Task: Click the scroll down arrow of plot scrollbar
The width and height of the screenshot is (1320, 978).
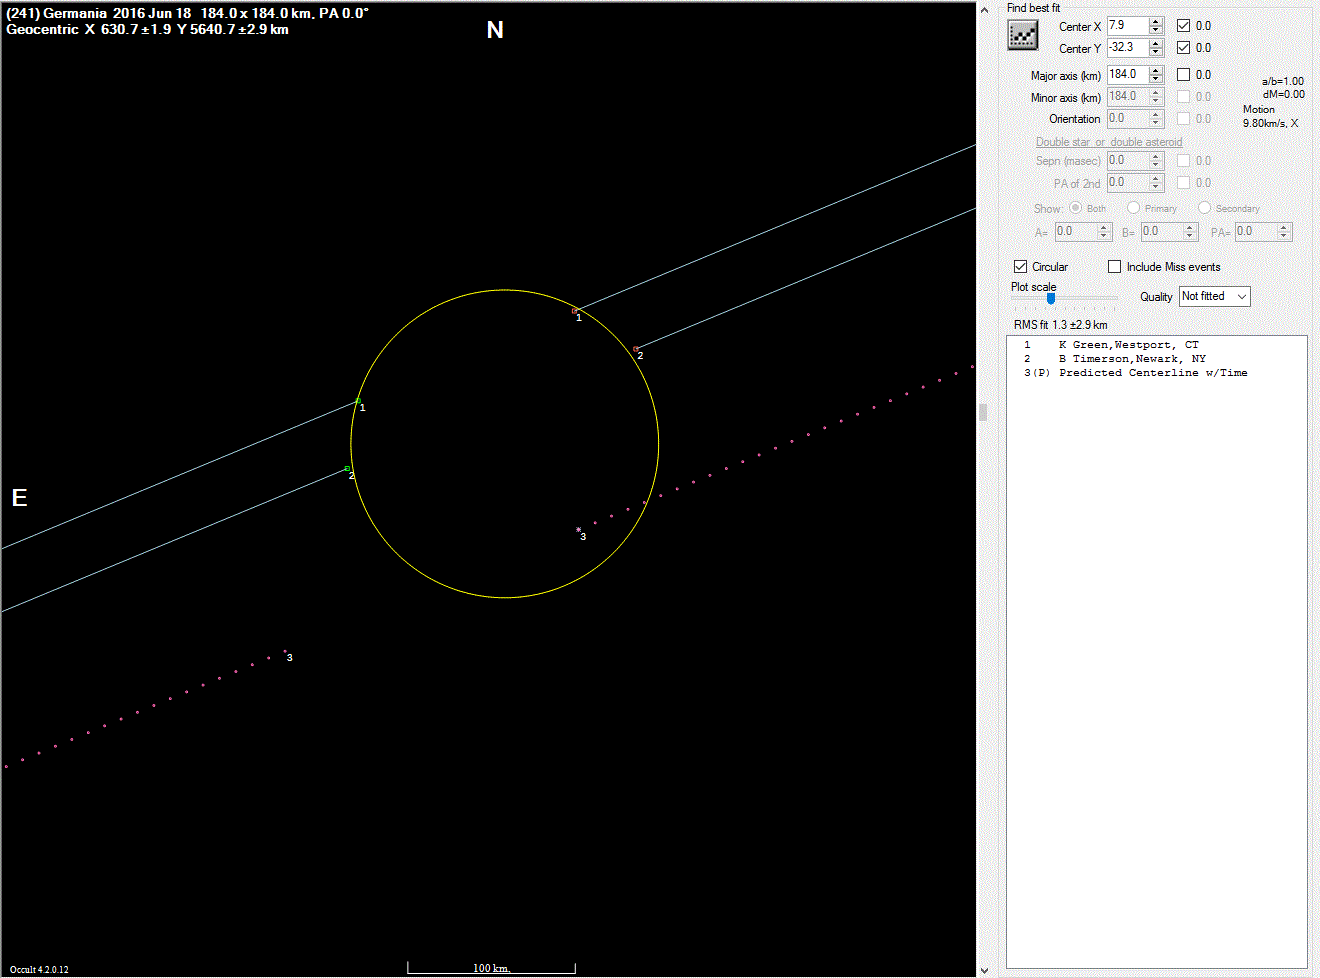Action: click(984, 970)
